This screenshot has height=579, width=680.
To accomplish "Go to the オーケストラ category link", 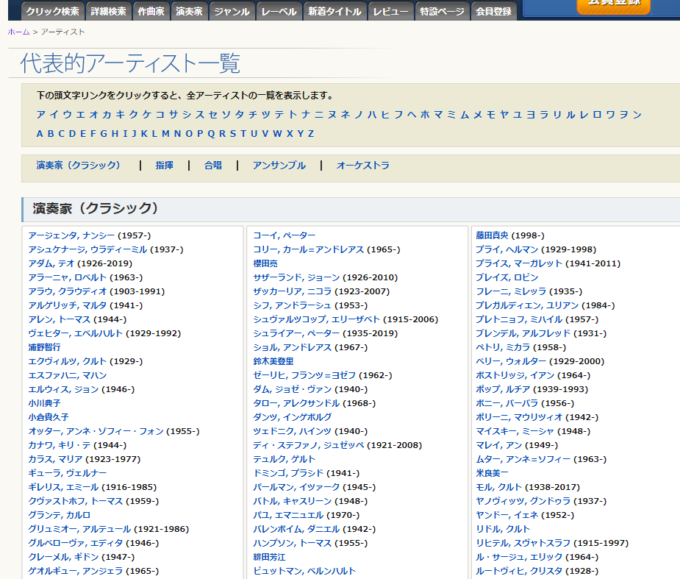I will (x=362, y=165).
